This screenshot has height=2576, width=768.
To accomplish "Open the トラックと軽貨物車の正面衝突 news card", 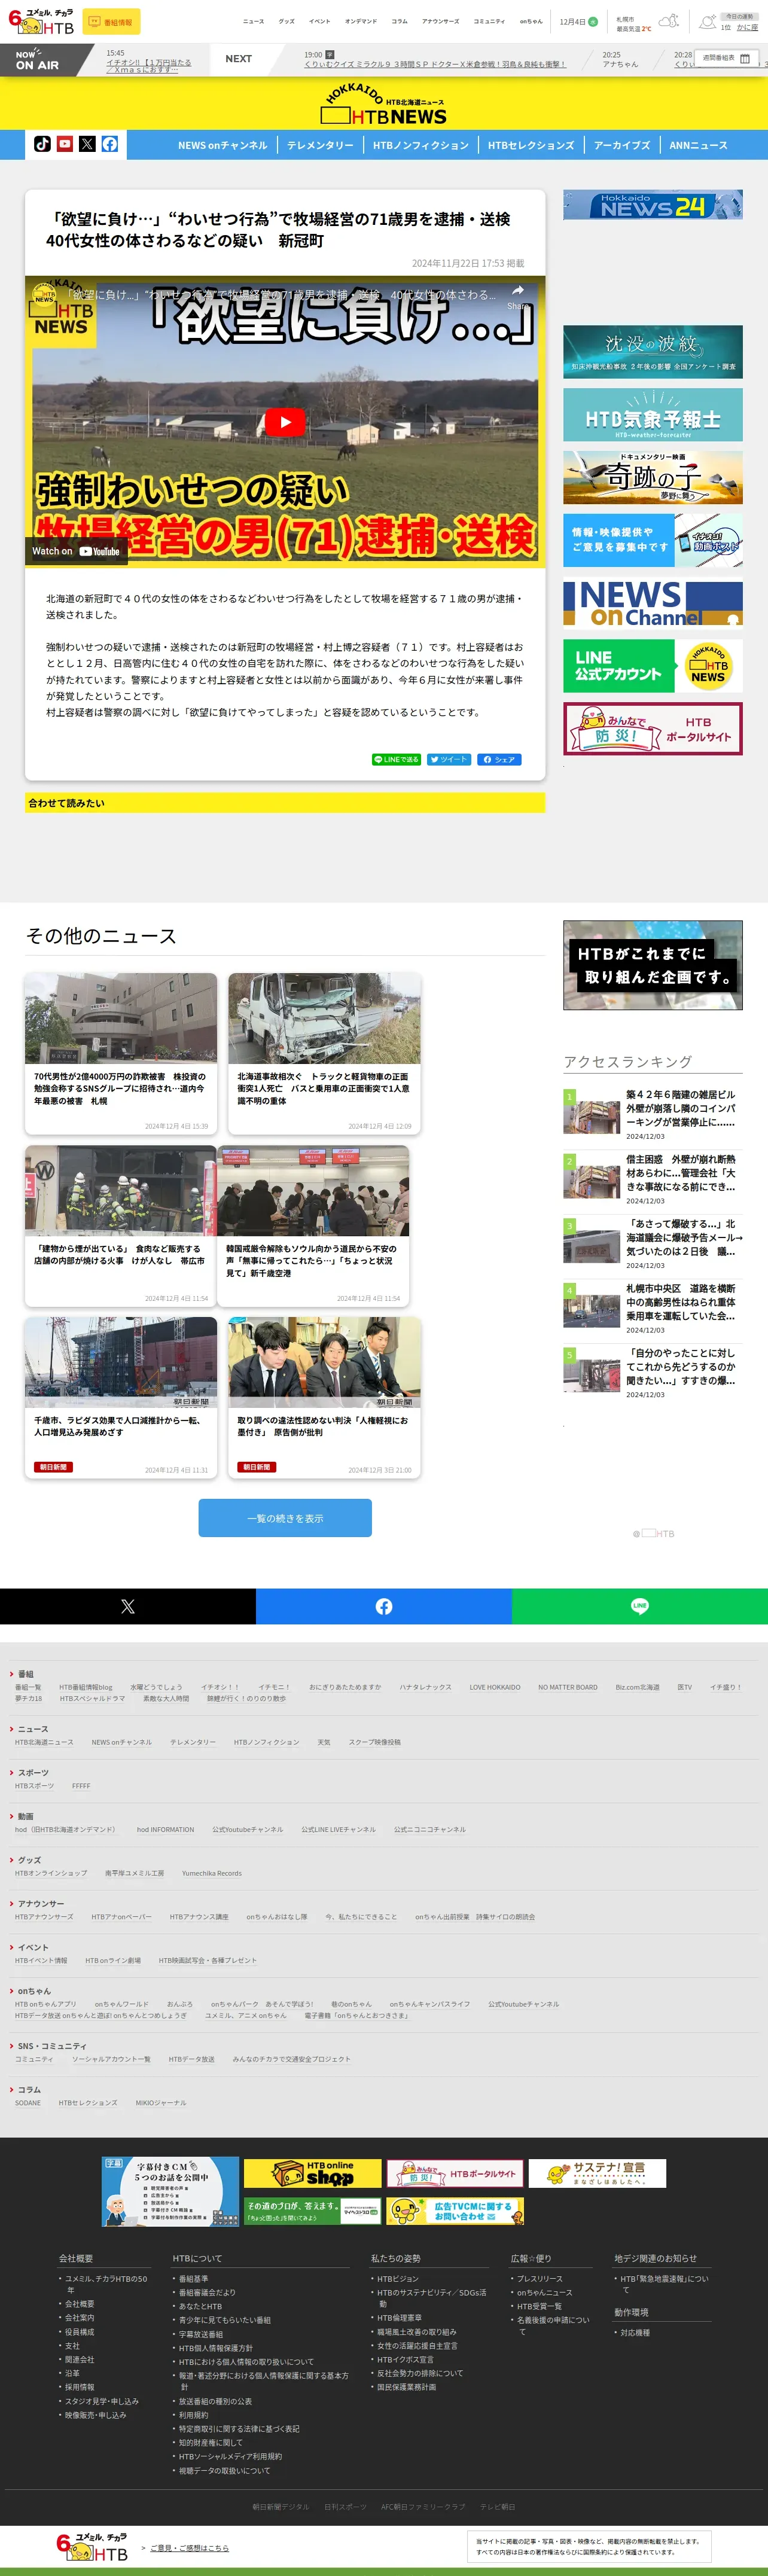I will coord(325,1054).
